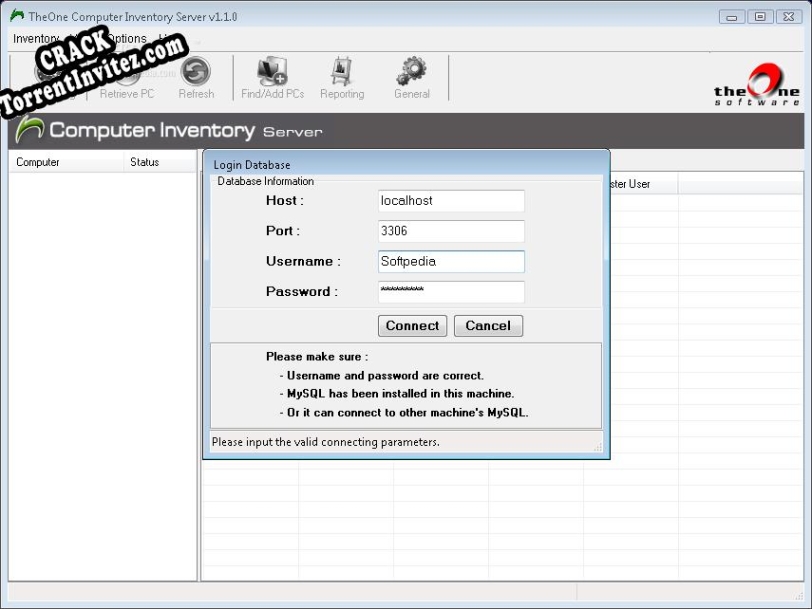Select the Username field containing Softpedia
The image size is (812, 609).
coord(450,261)
